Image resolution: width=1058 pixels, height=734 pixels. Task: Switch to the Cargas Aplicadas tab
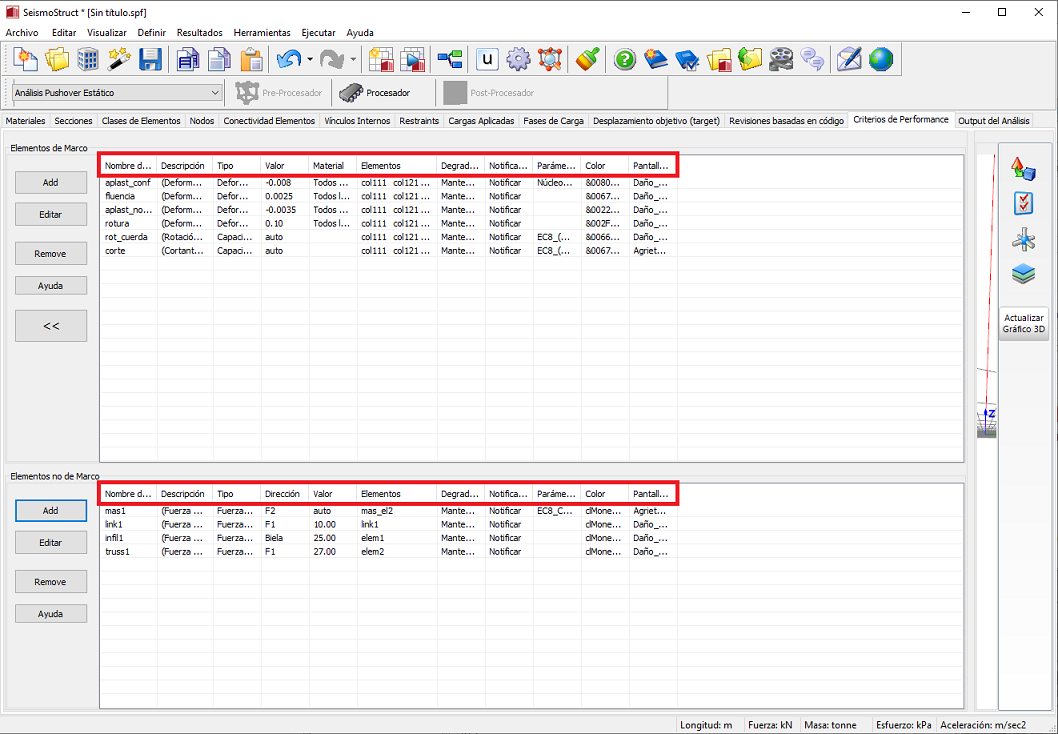[481, 121]
